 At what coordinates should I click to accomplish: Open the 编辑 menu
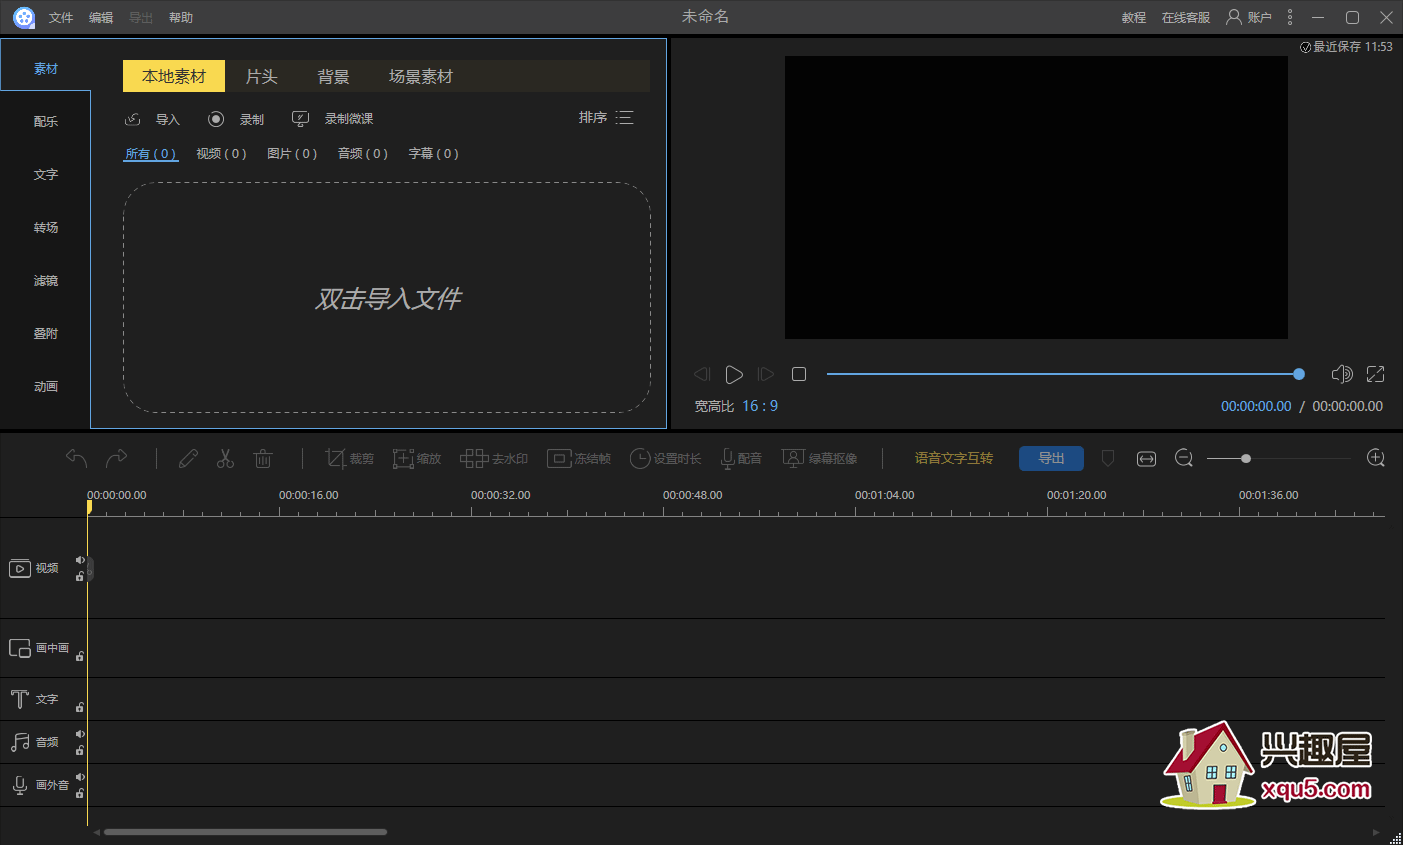pos(101,17)
